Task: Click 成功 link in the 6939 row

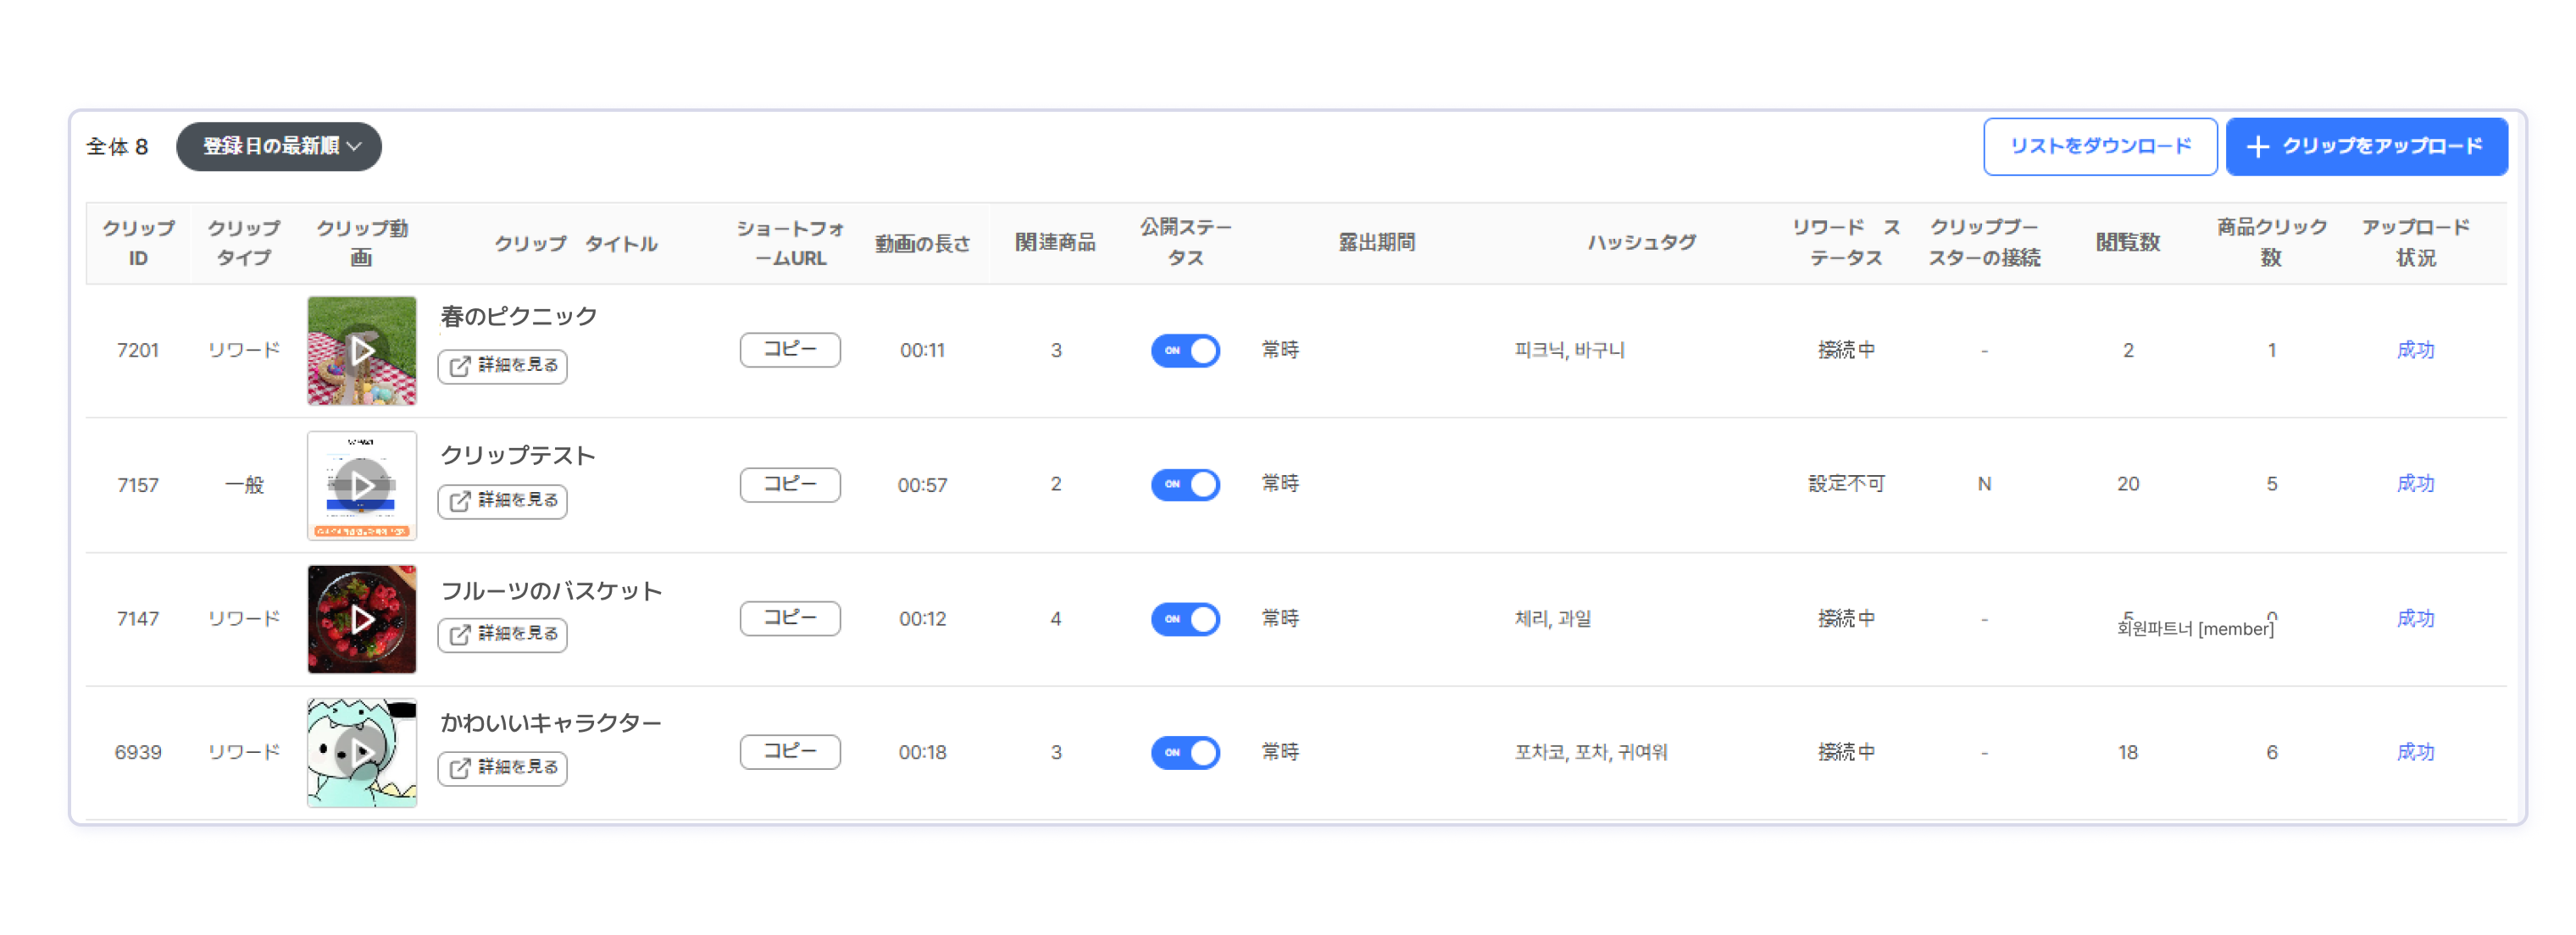Action: point(2414,752)
